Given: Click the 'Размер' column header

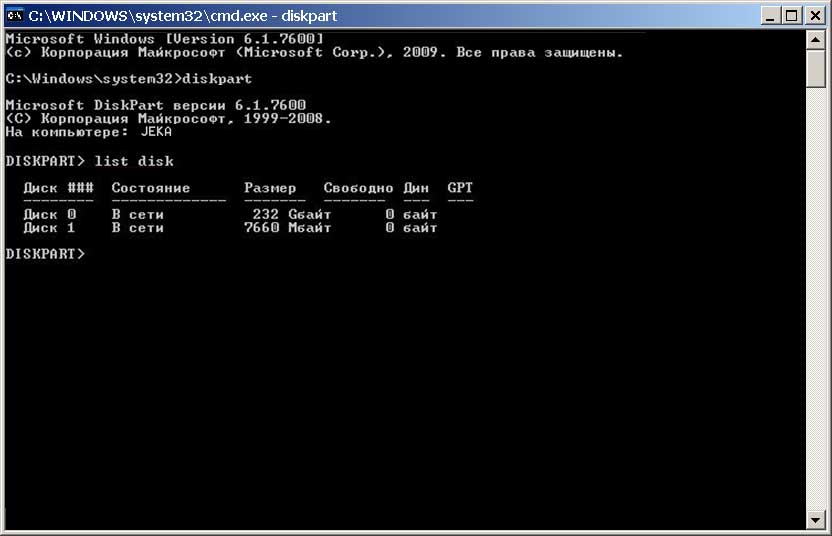Looking at the screenshot, I should 270,188.
